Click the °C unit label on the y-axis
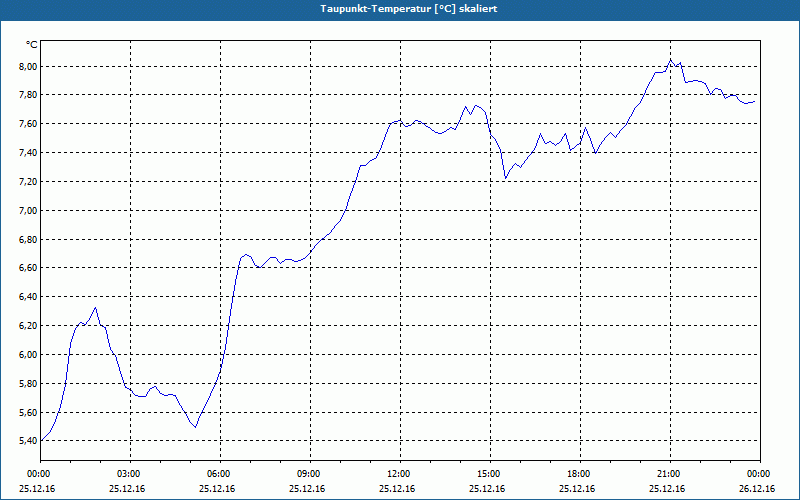The width and height of the screenshot is (800, 500). click(31, 45)
